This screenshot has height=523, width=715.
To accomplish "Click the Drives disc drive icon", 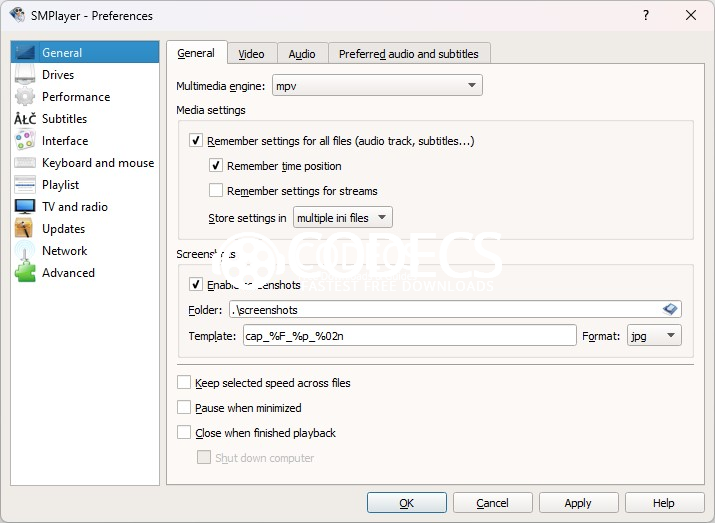I will pos(25,74).
